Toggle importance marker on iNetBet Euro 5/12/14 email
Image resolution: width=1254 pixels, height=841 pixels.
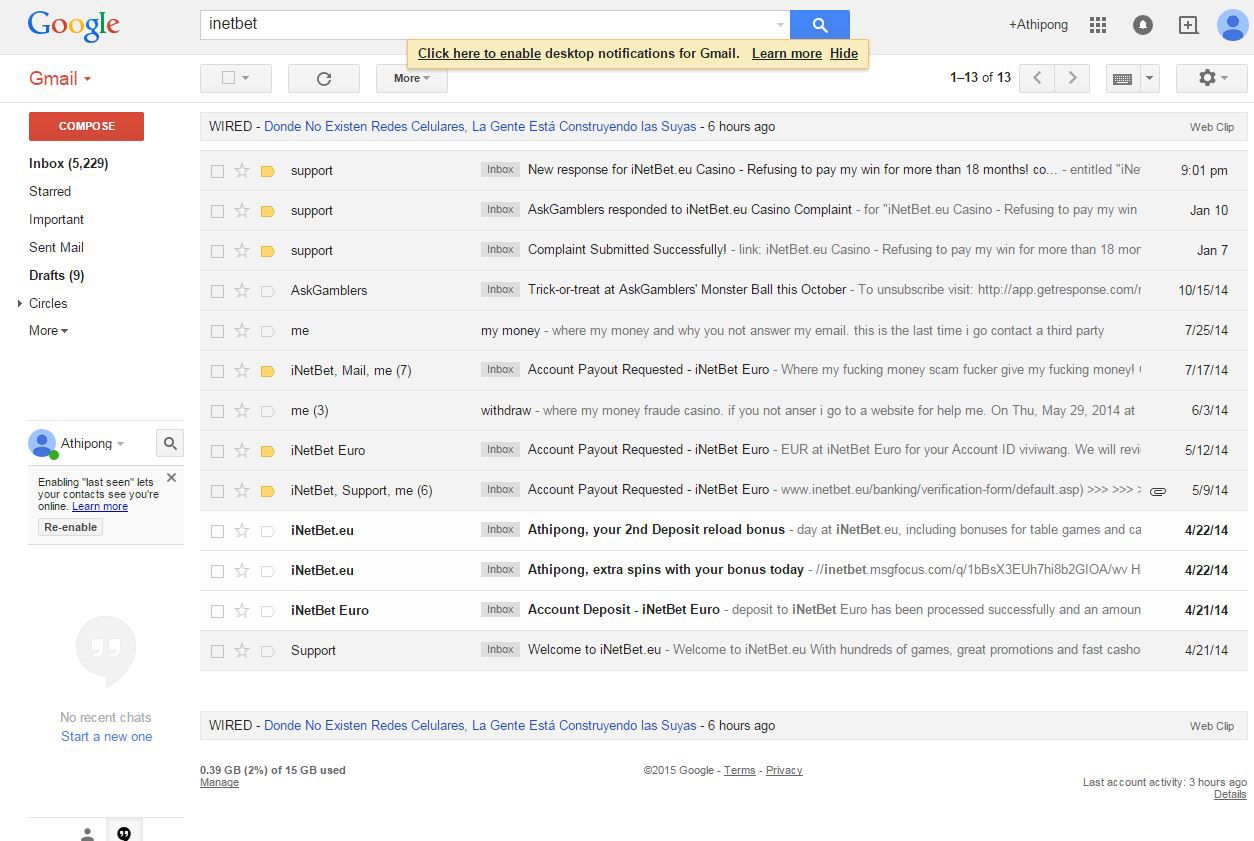pyautogui.click(x=267, y=451)
